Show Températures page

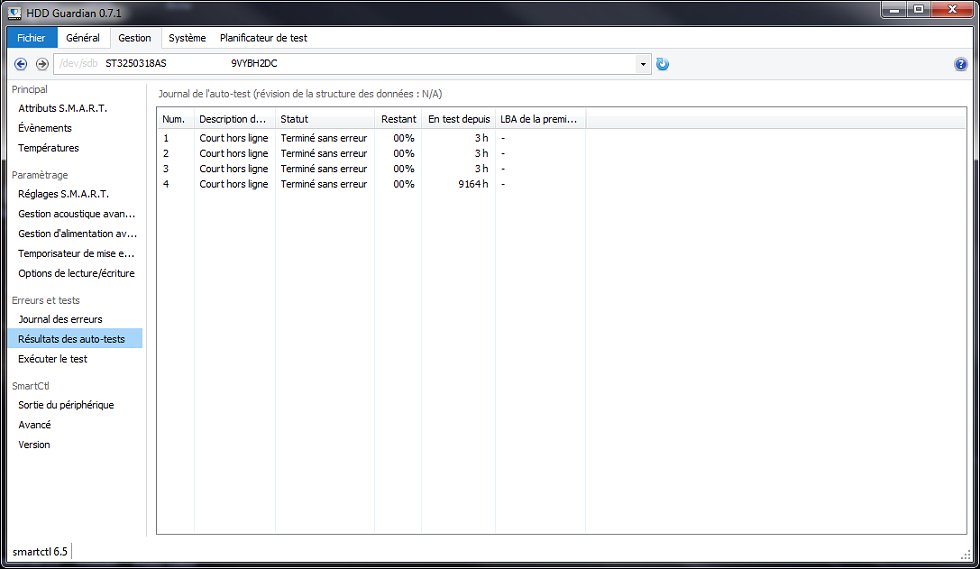point(49,148)
